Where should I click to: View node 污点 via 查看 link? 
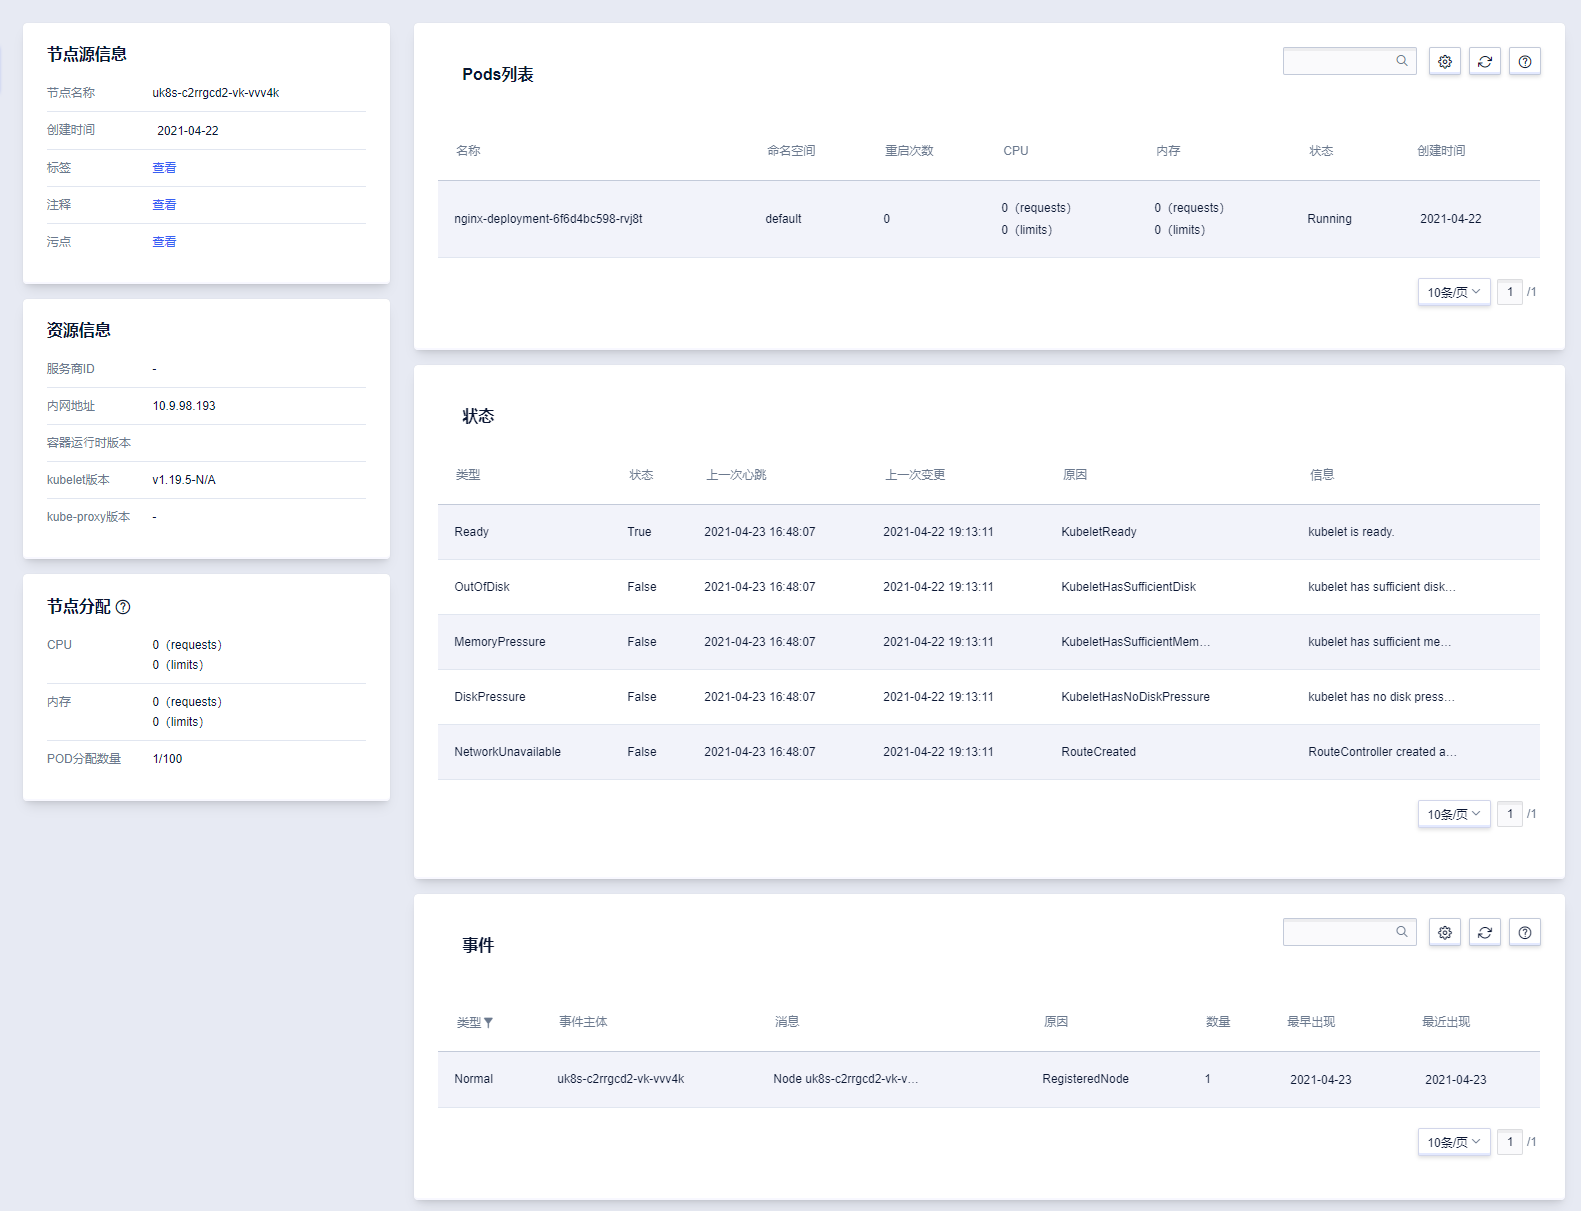point(164,242)
